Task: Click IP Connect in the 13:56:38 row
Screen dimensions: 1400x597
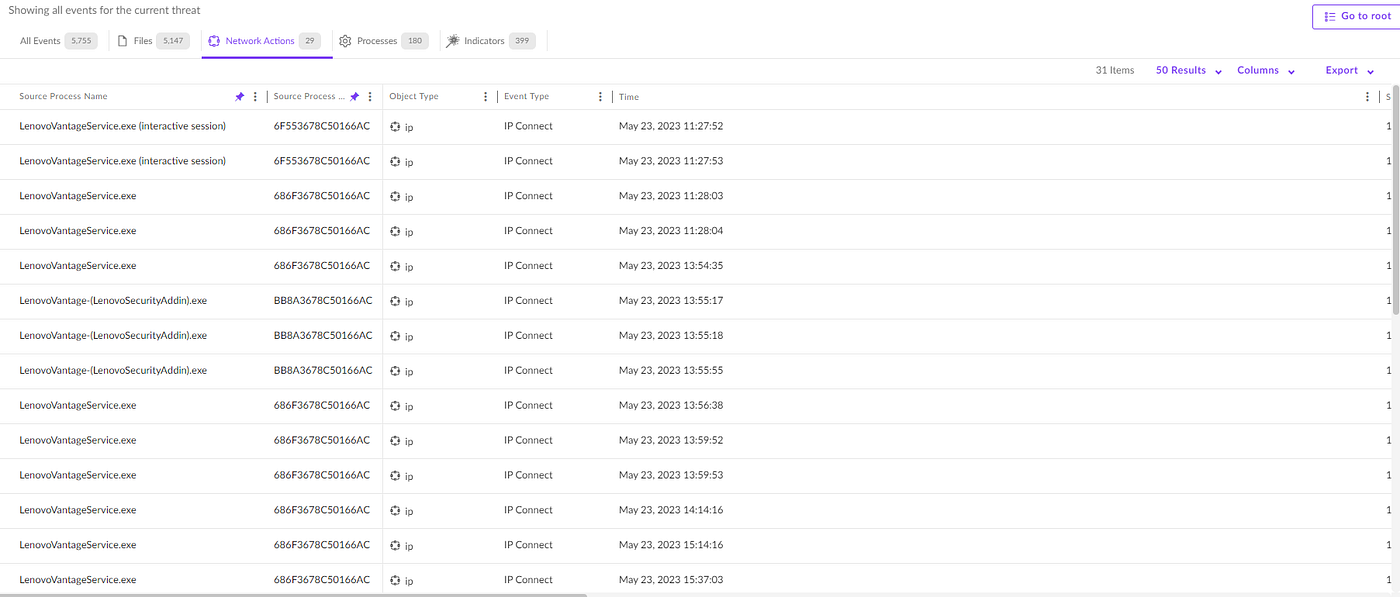Action: coord(528,405)
